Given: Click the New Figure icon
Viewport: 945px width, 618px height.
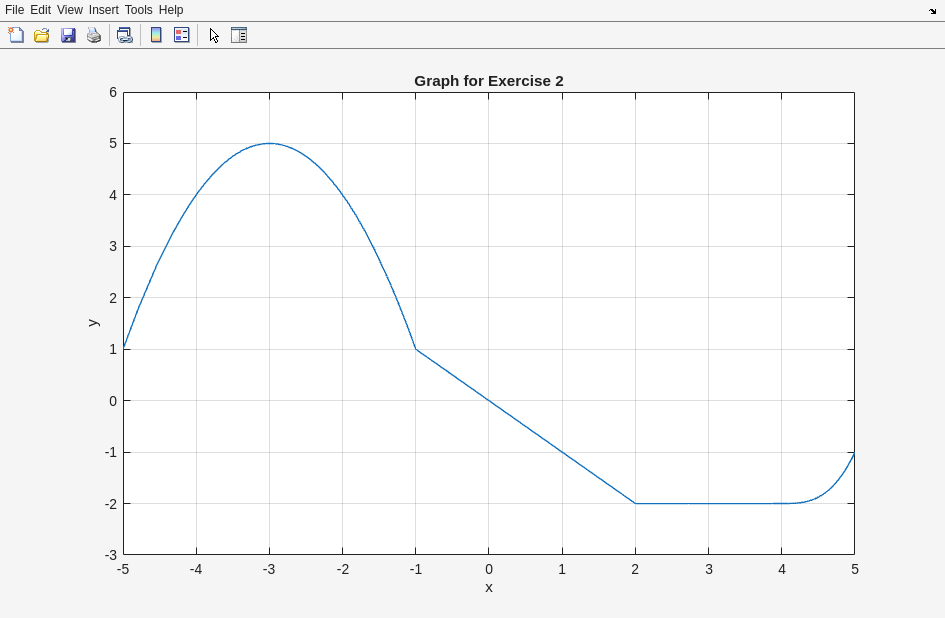Looking at the screenshot, I should coord(16,35).
